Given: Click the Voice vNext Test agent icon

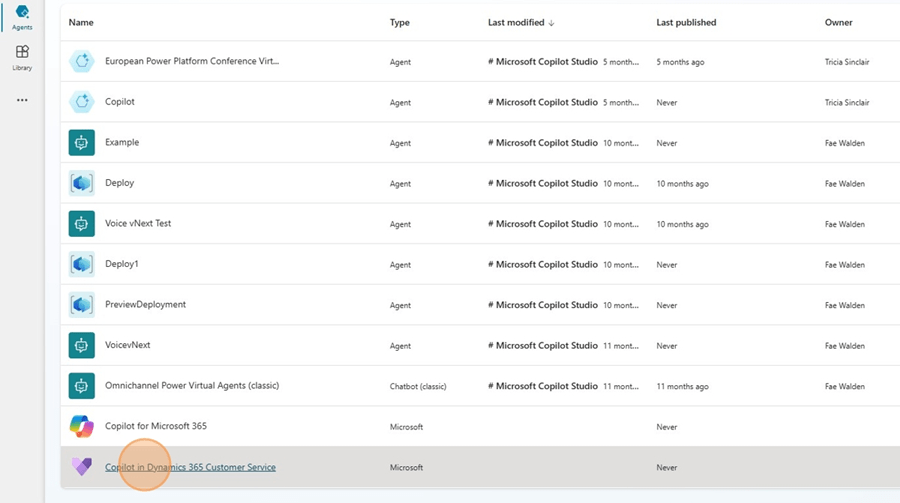Looking at the screenshot, I should point(81,224).
